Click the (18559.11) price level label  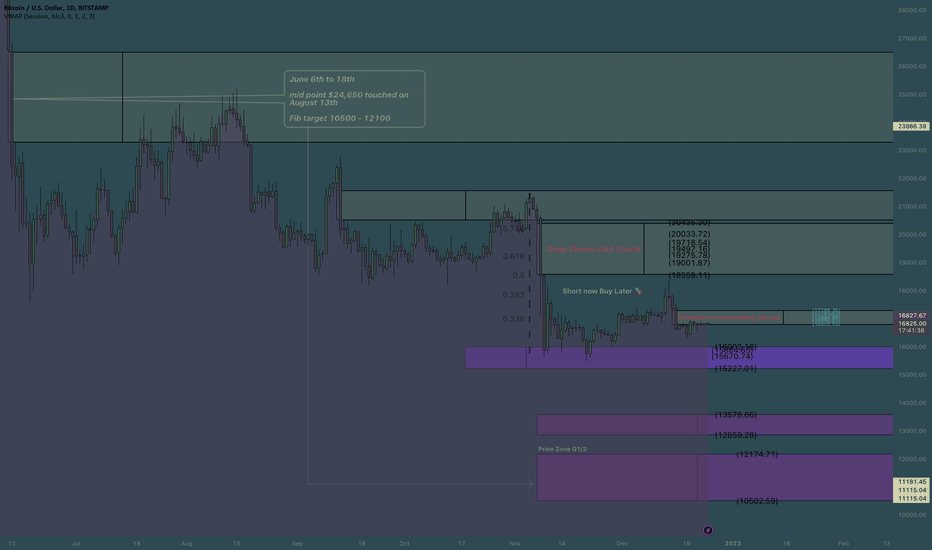tap(689, 275)
